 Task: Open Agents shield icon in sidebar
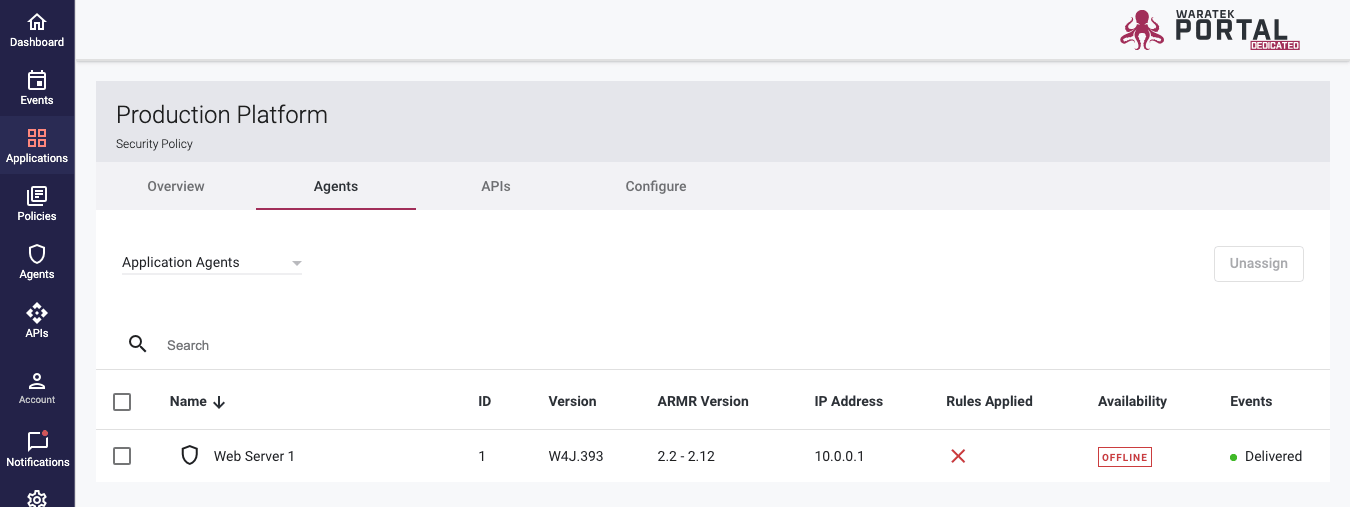(37, 254)
